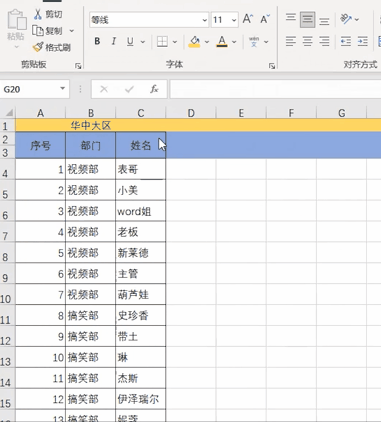Set bottom vertical alignment
Viewport: 381px width, 422px height.
click(x=324, y=21)
